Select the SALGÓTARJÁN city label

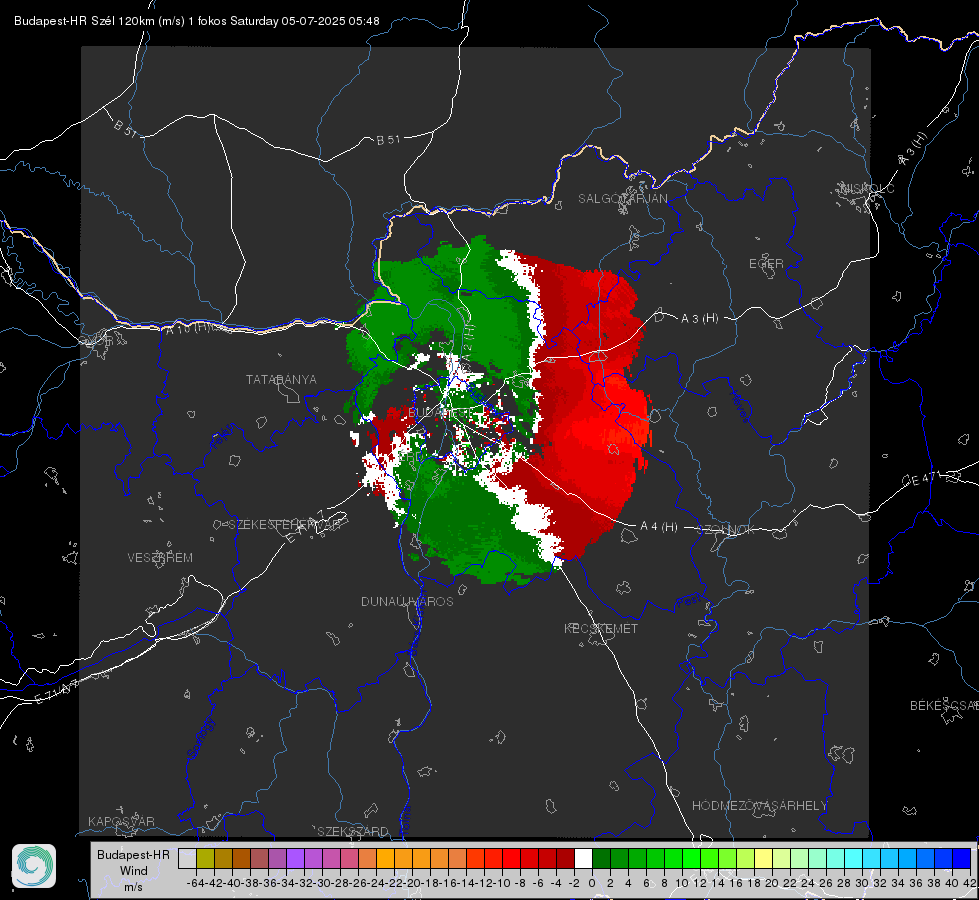click(x=622, y=199)
